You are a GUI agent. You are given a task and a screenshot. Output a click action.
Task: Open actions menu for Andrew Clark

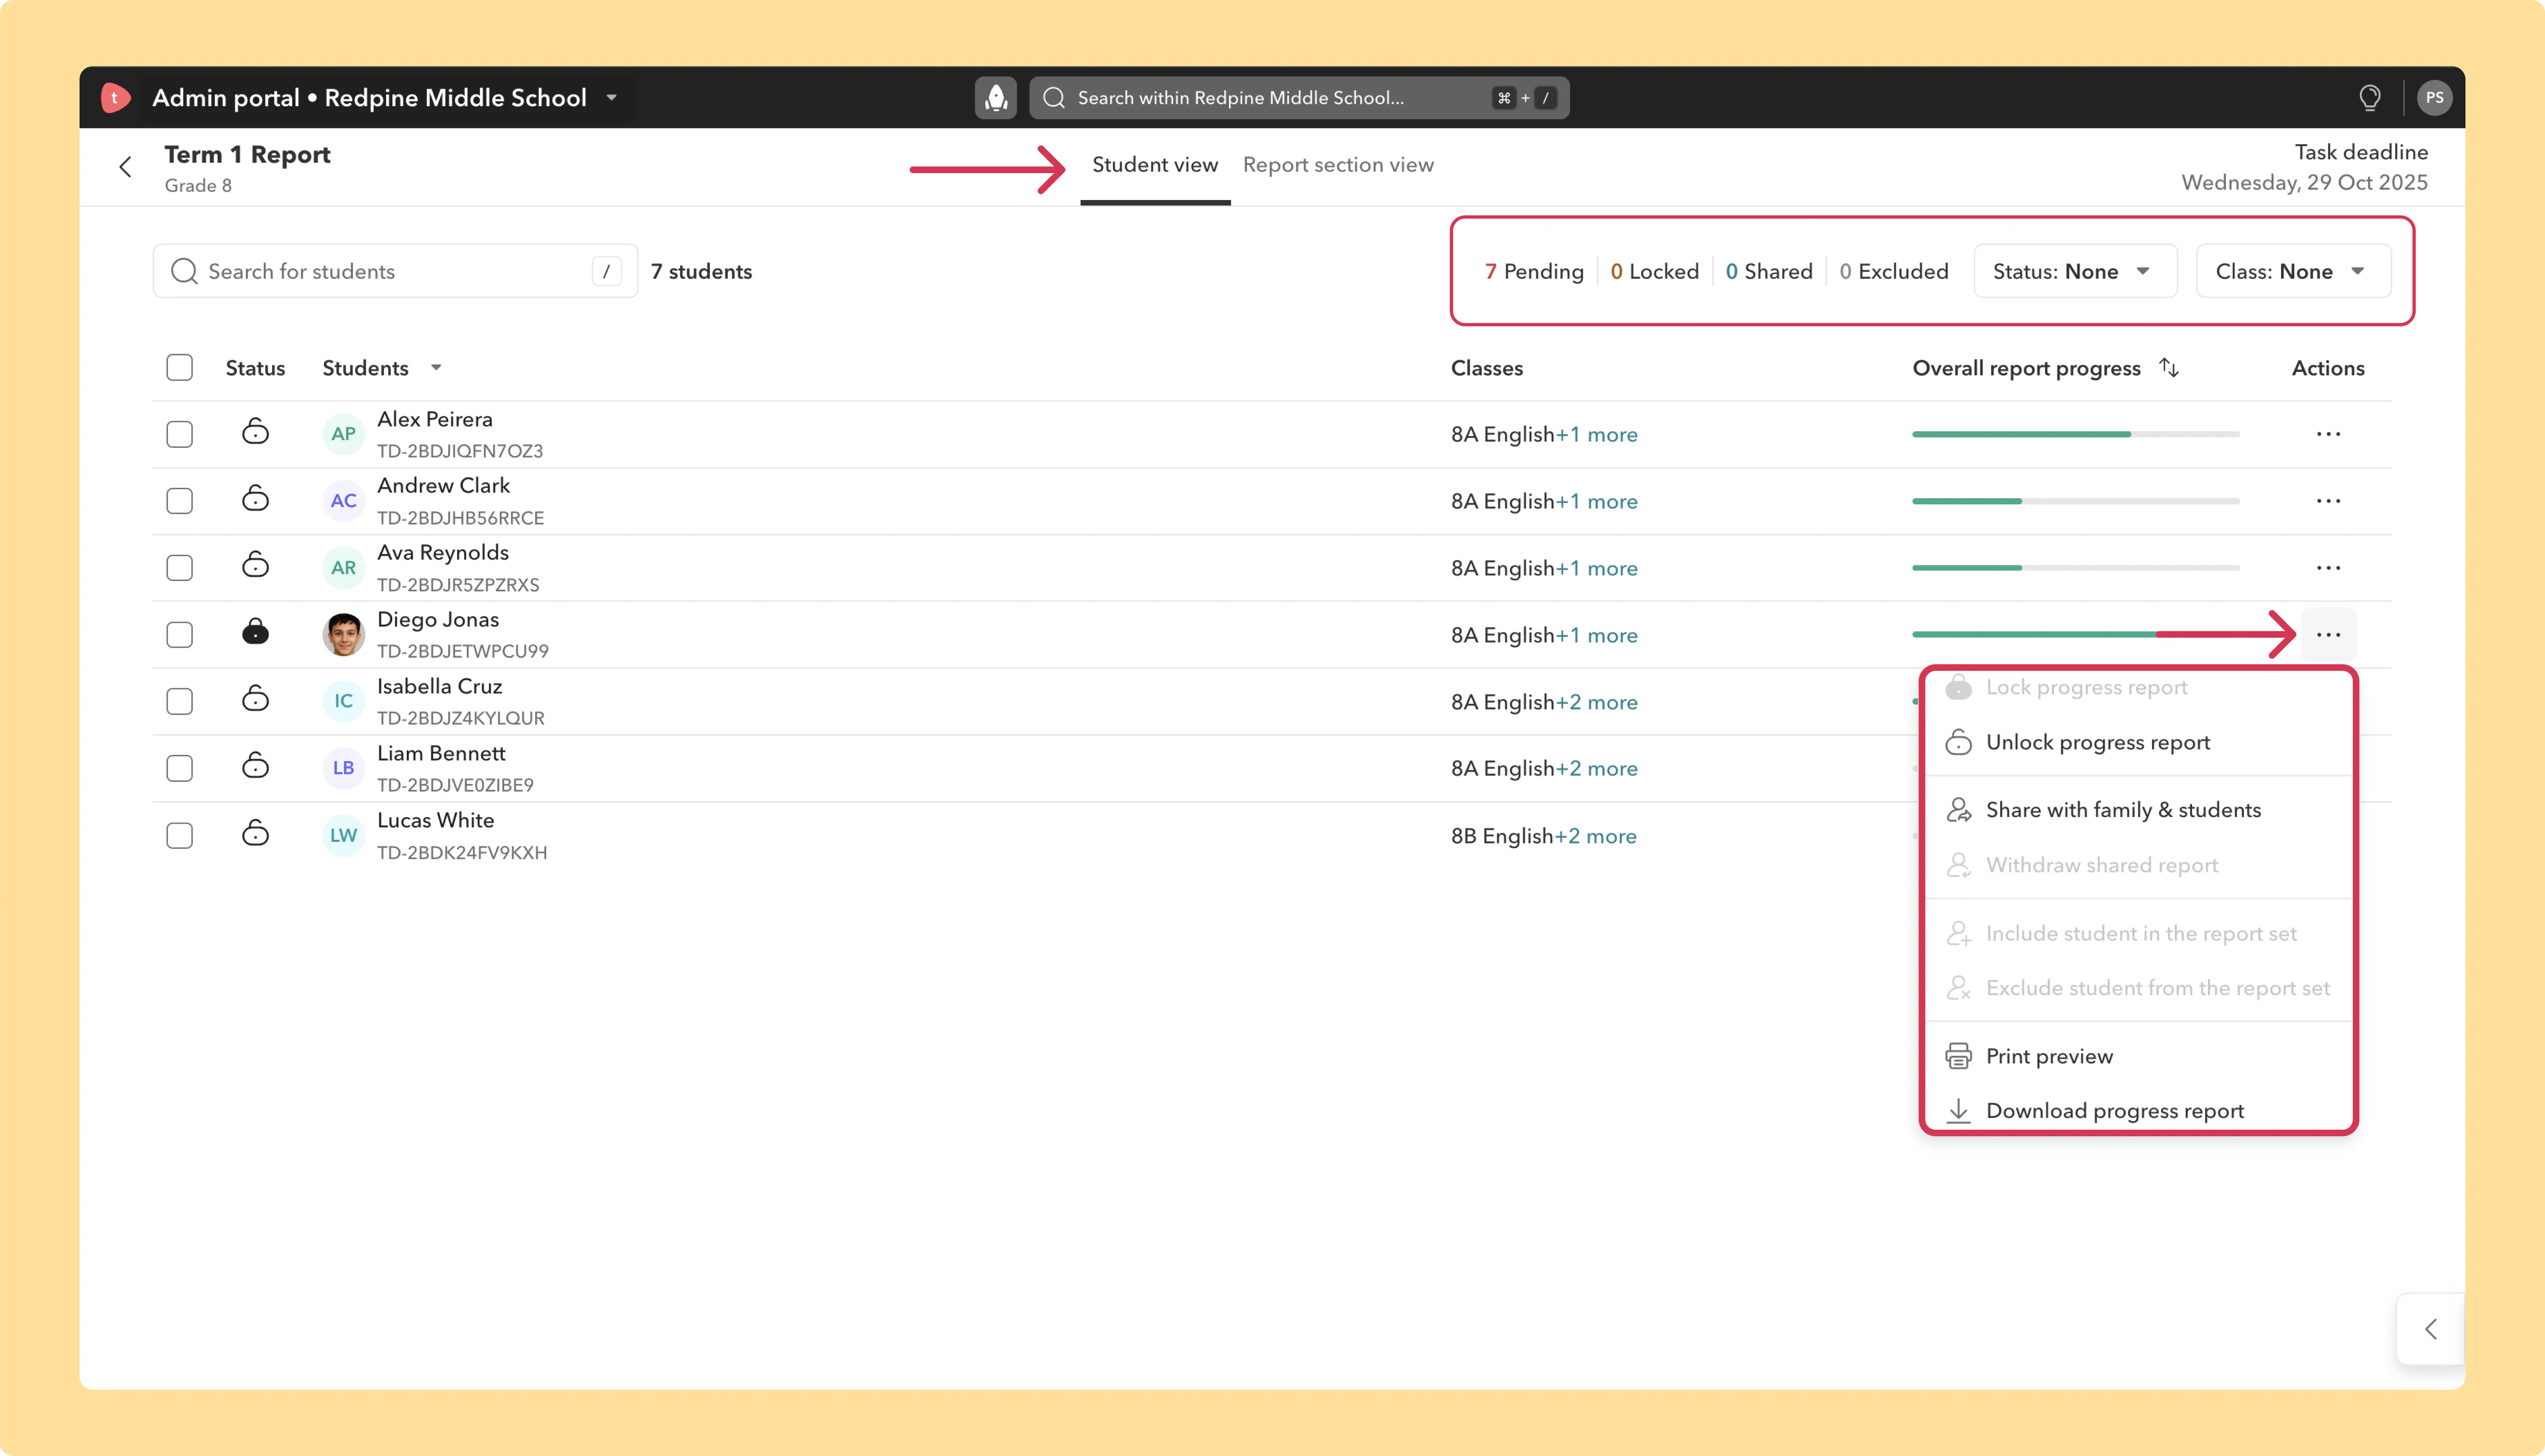pos(2328,501)
